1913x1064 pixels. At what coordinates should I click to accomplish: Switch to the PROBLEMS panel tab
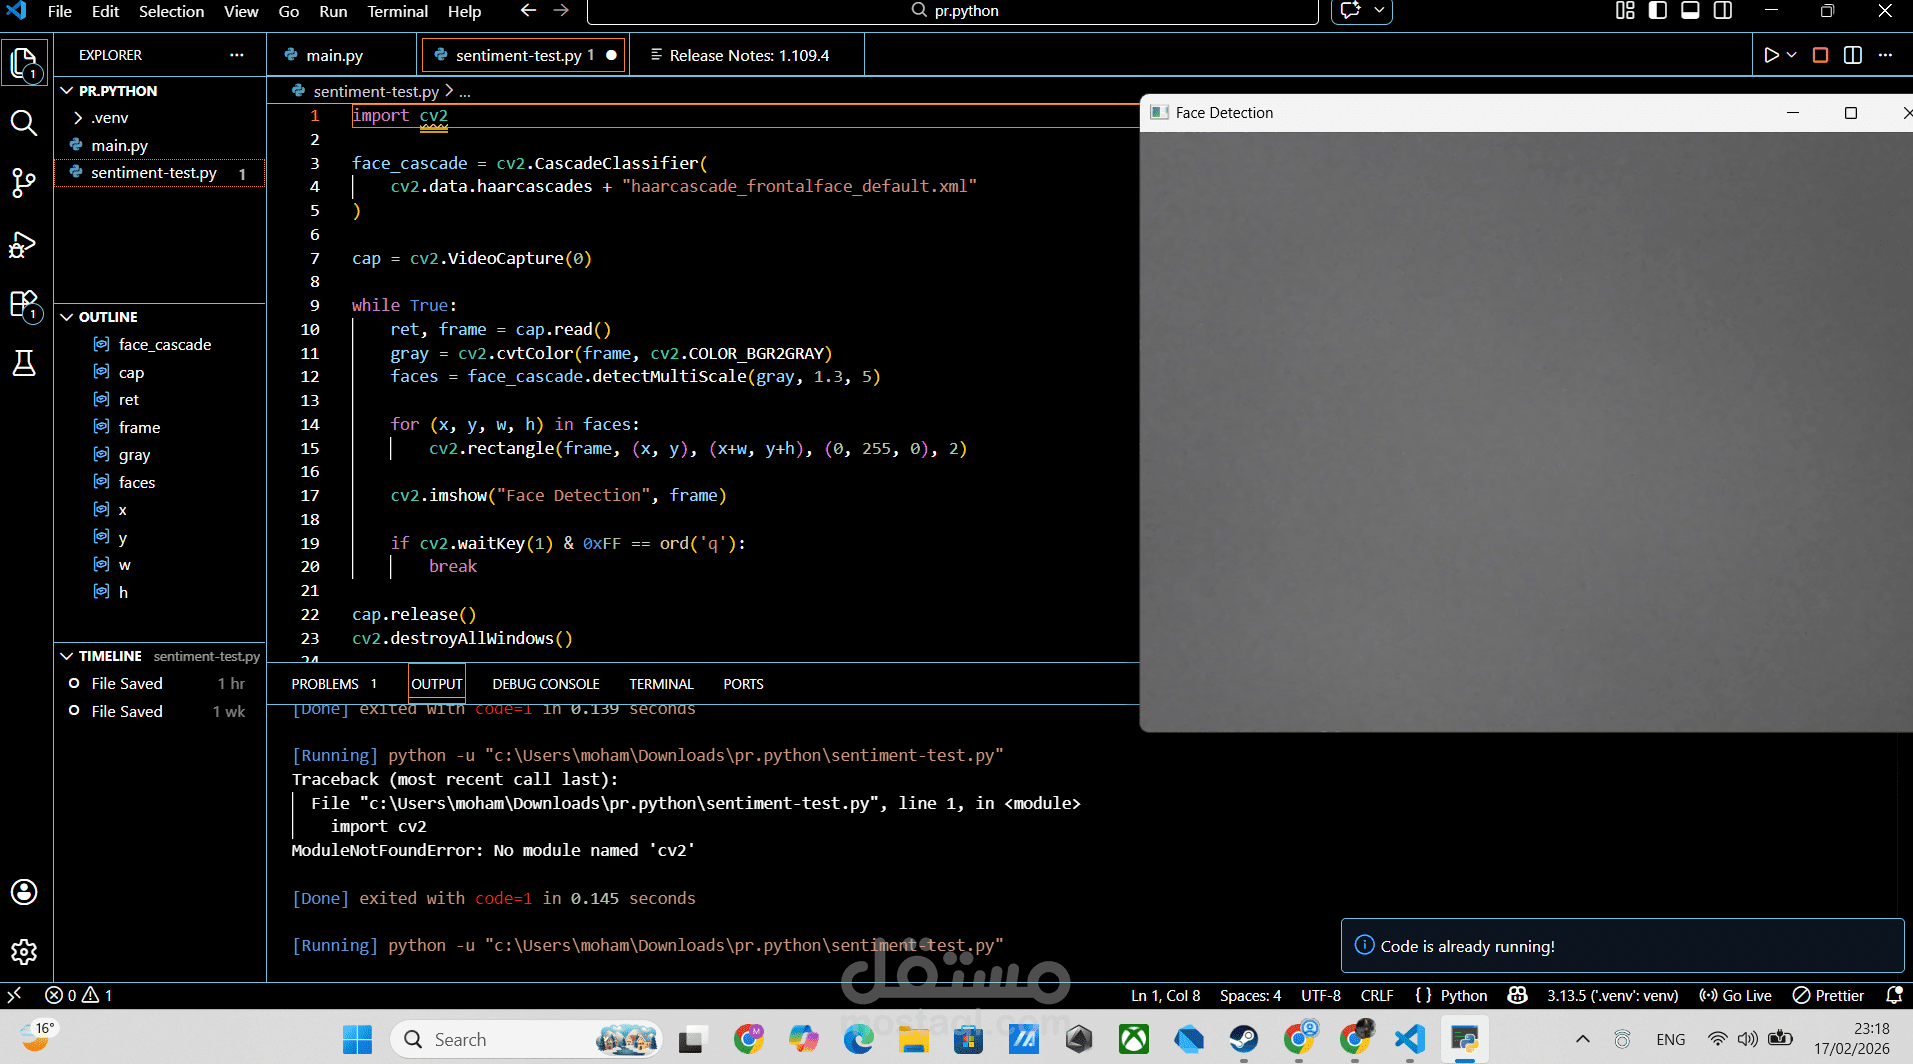[334, 684]
